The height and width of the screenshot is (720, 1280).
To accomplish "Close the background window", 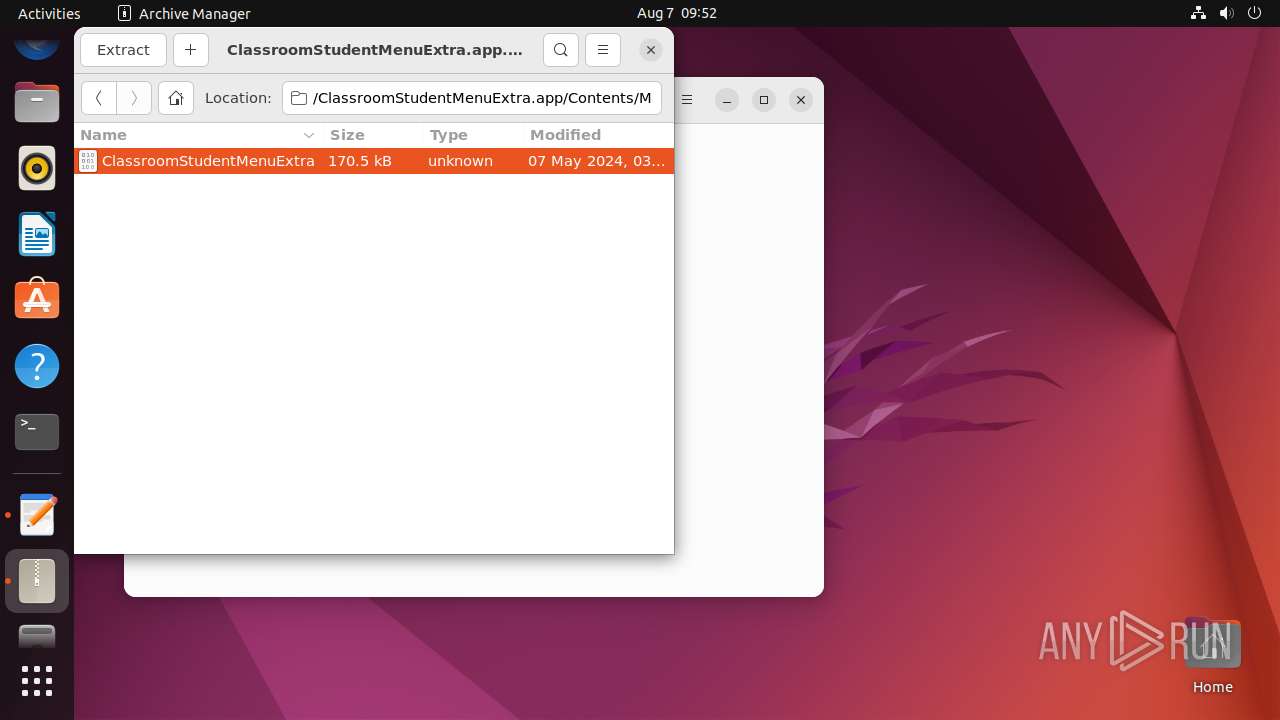I will pos(800,100).
